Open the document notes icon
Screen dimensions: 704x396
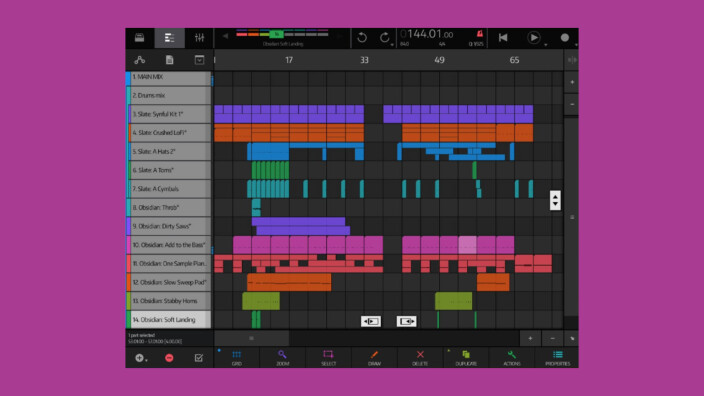[169, 60]
